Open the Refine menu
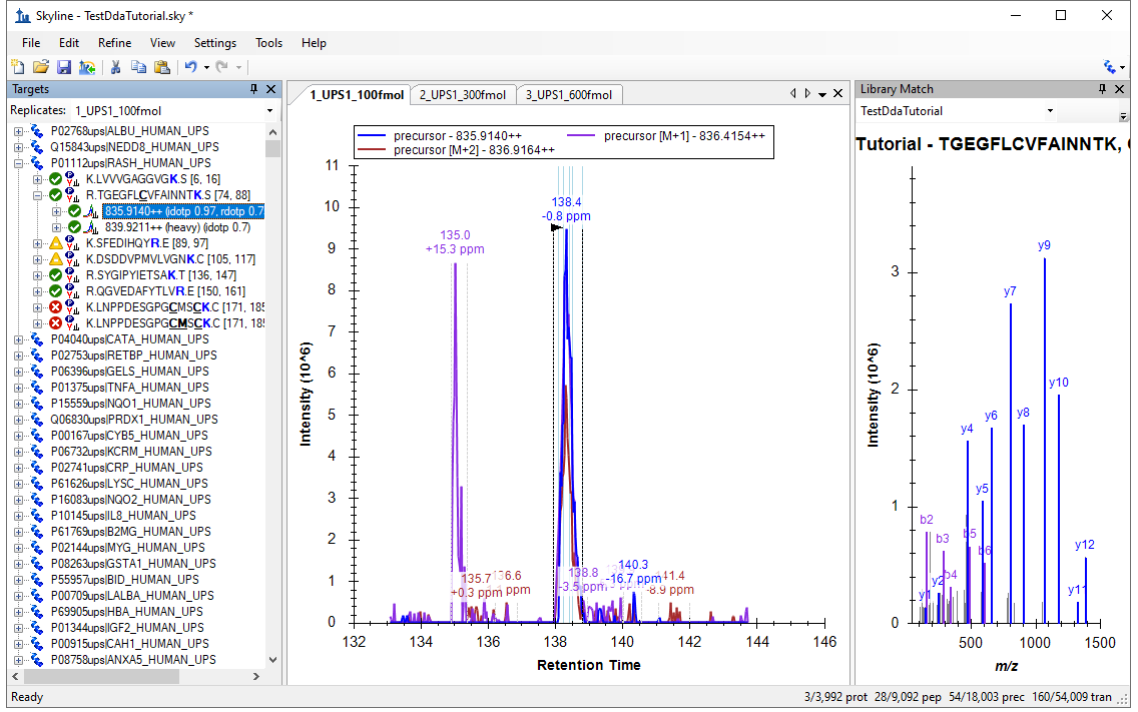Screen dimensions: 1138x712 click(x=114, y=43)
